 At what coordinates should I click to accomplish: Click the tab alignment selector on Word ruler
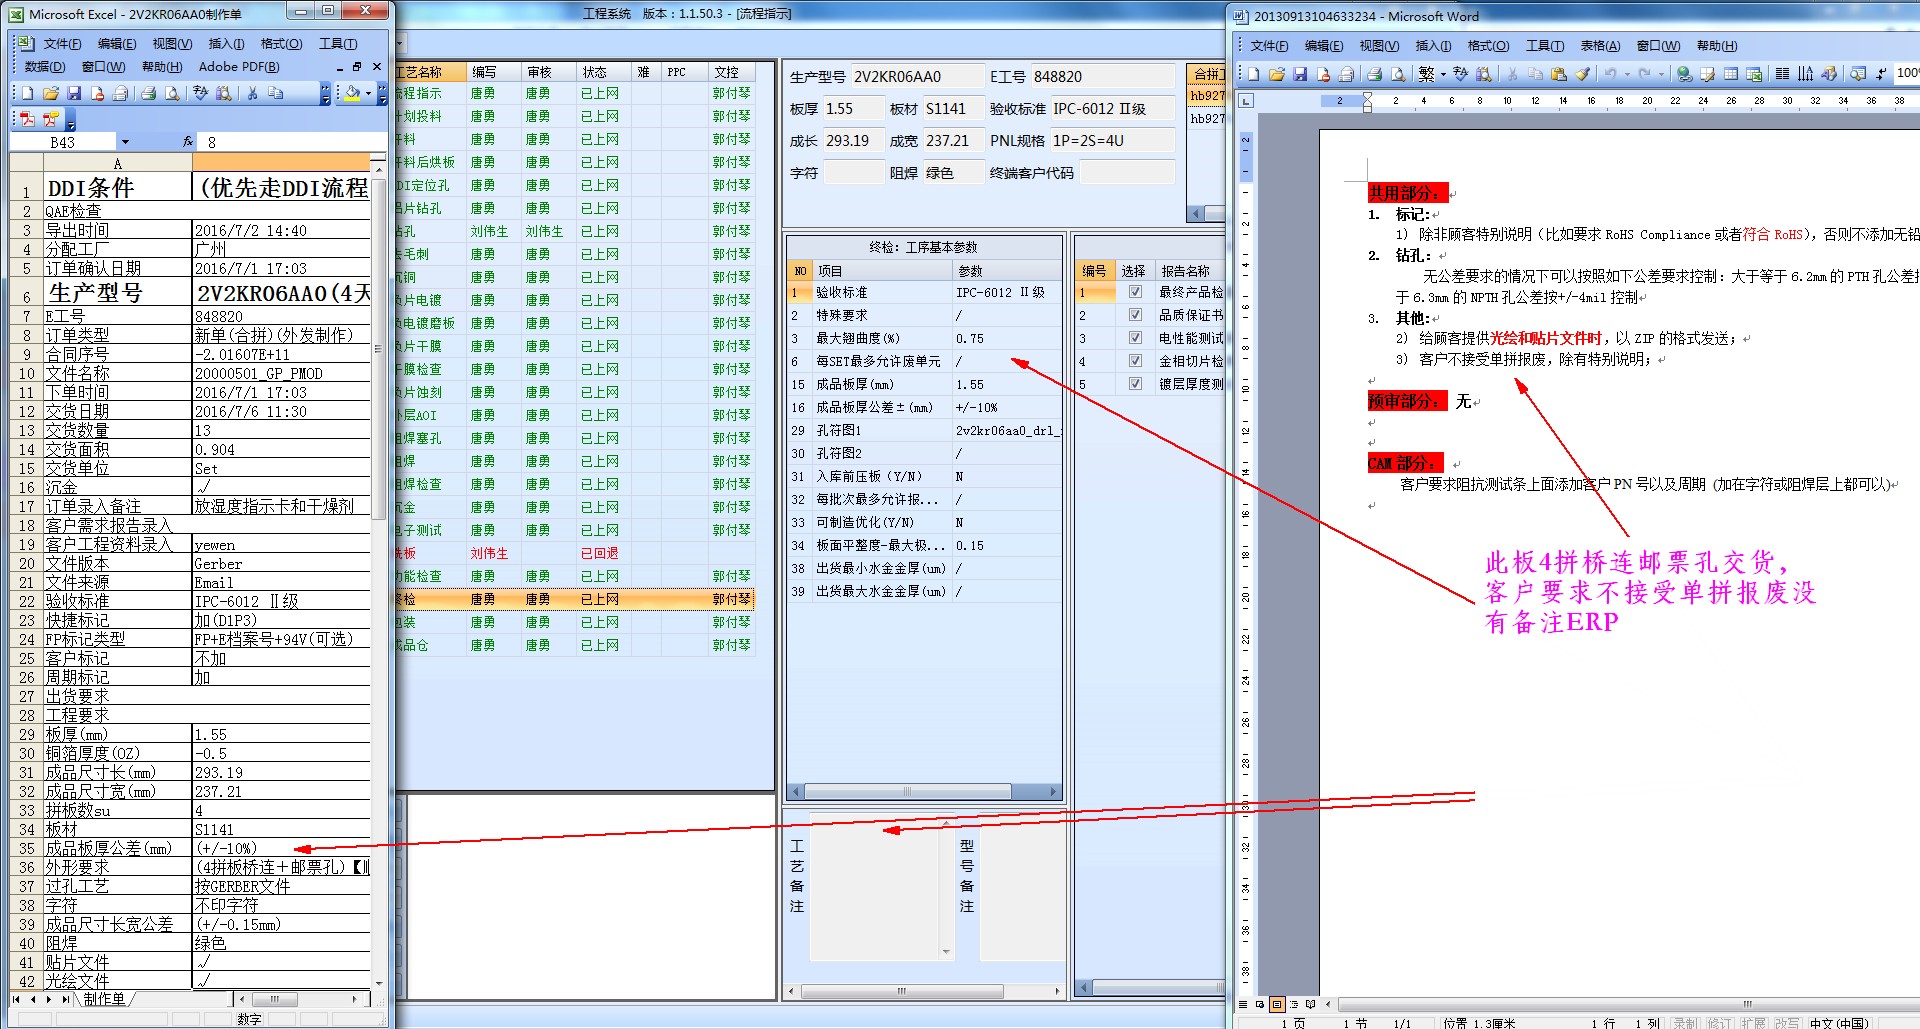tap(1245, 101)
